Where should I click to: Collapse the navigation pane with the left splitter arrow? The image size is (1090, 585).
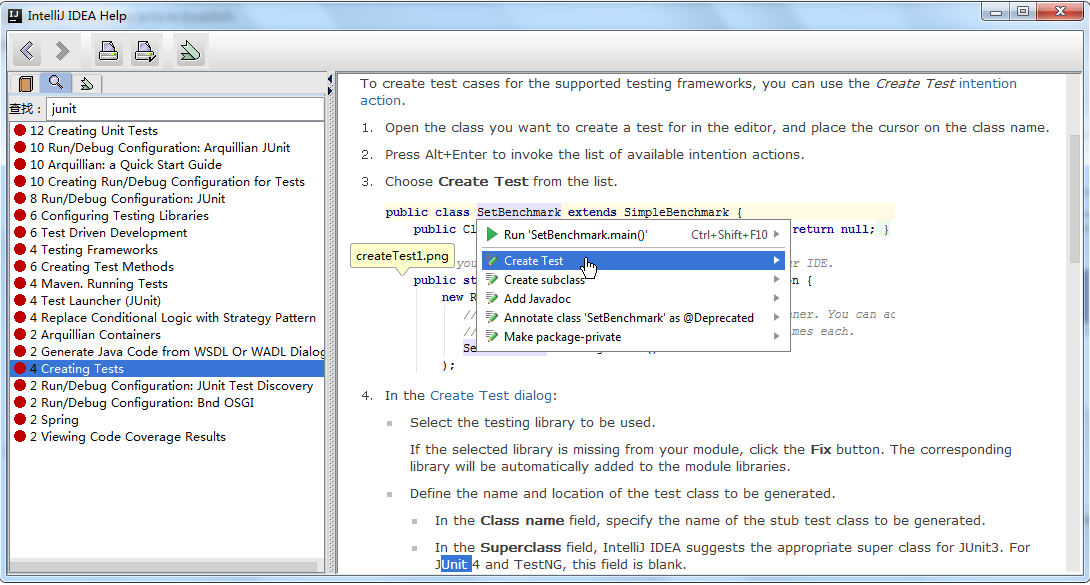[330, 78]
